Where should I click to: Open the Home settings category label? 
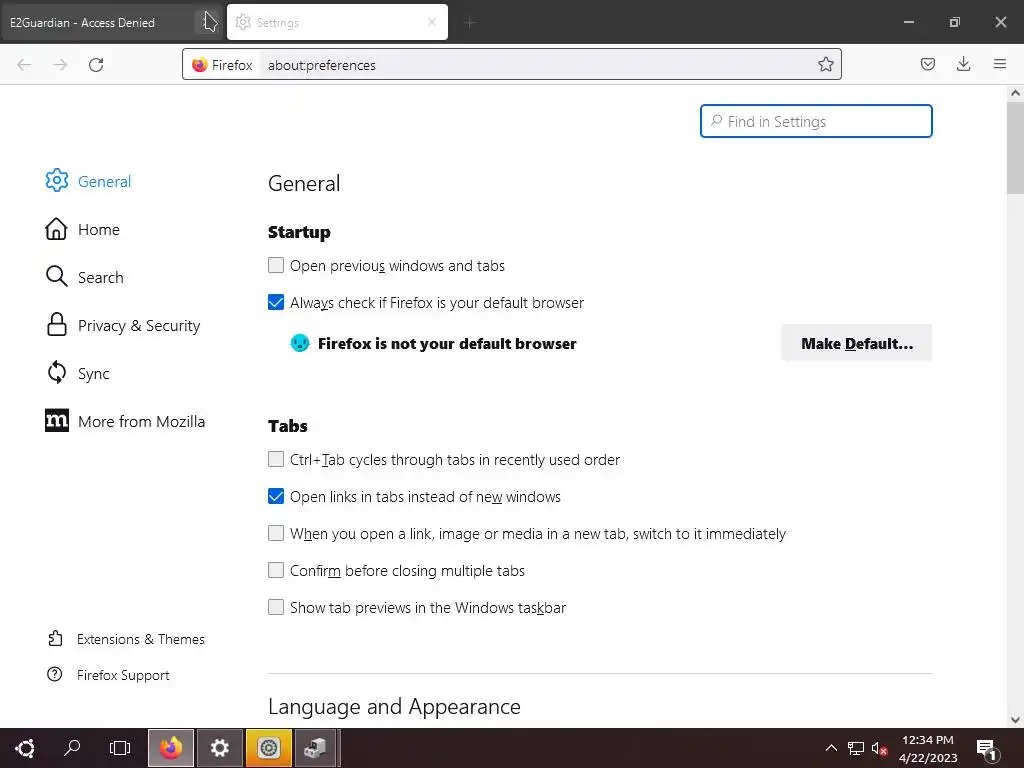pyautogui.click(x=99, y=229)
